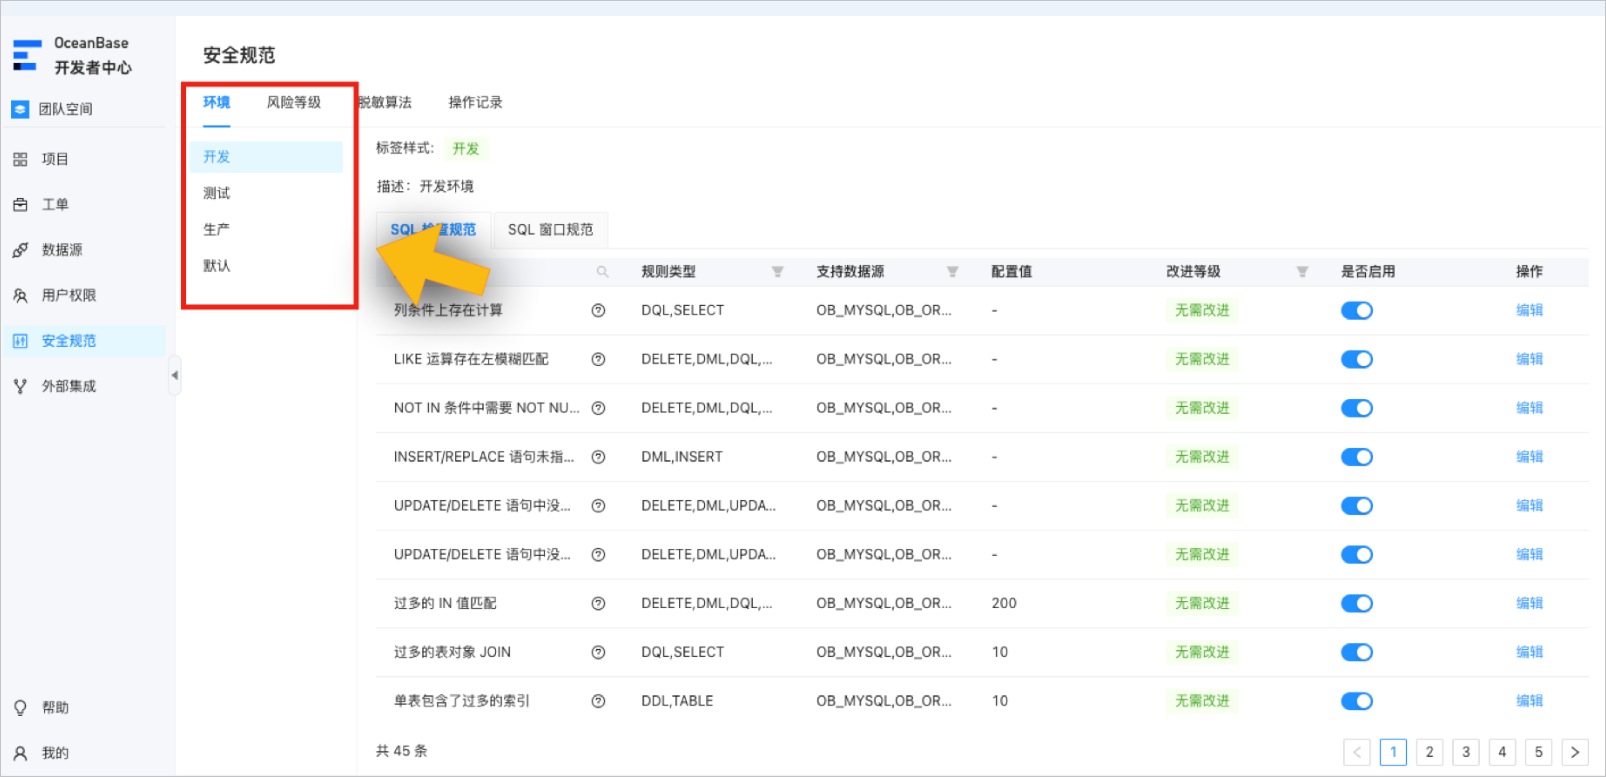Viewport: 1606px width, 777px height.
Task: Click help icon for 过多的 IN 值匹配
Action: click(x=598, y=603)
